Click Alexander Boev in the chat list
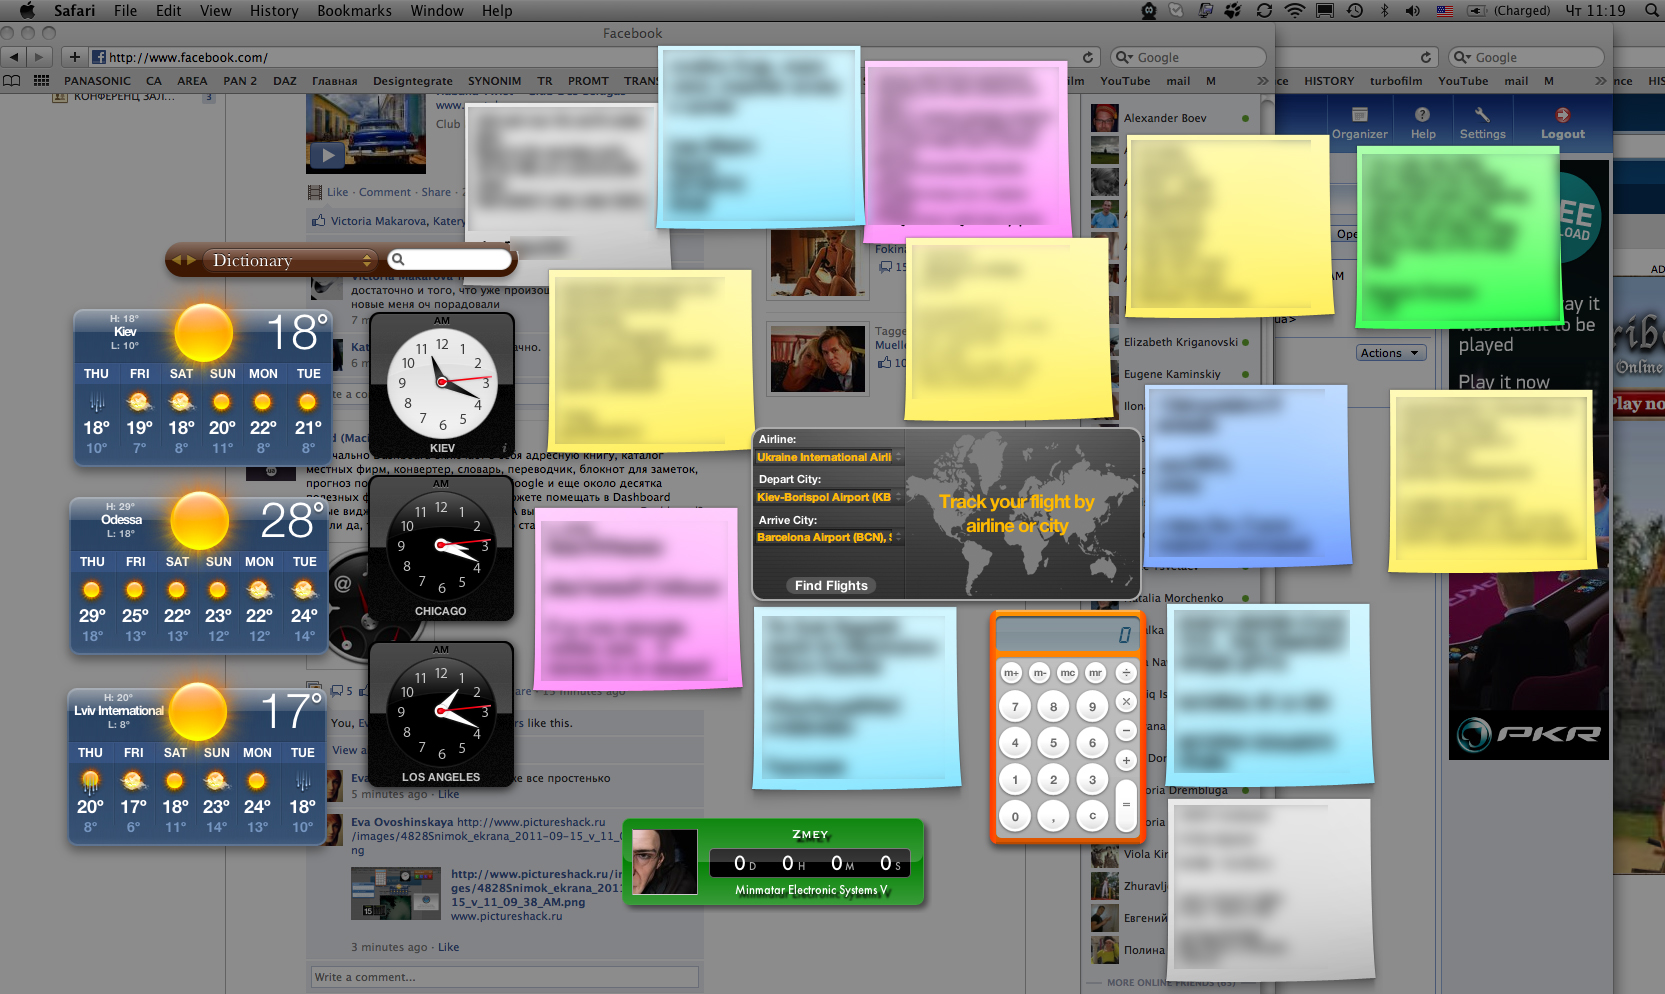1665x994 pixels. click(x=1165, y=118)
